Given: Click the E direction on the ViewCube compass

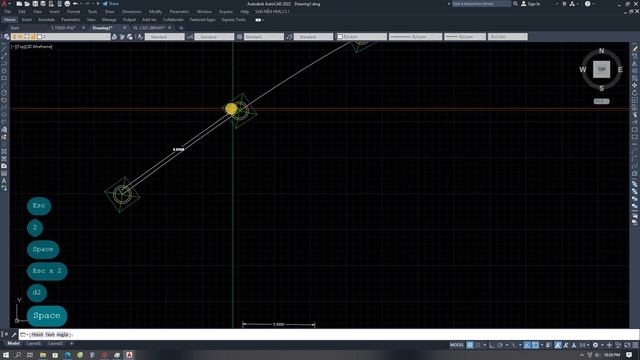Looking at the screenshot, I should [620, 70].
